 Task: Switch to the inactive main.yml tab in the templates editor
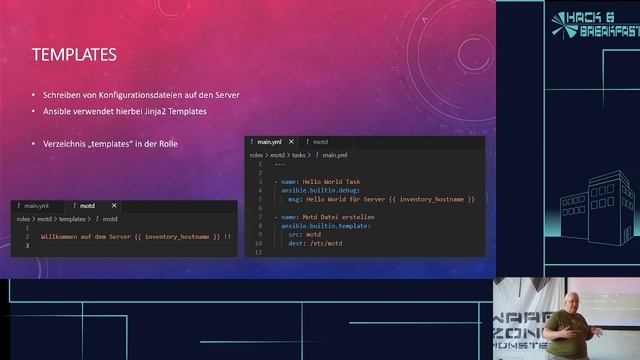point(36,206)
